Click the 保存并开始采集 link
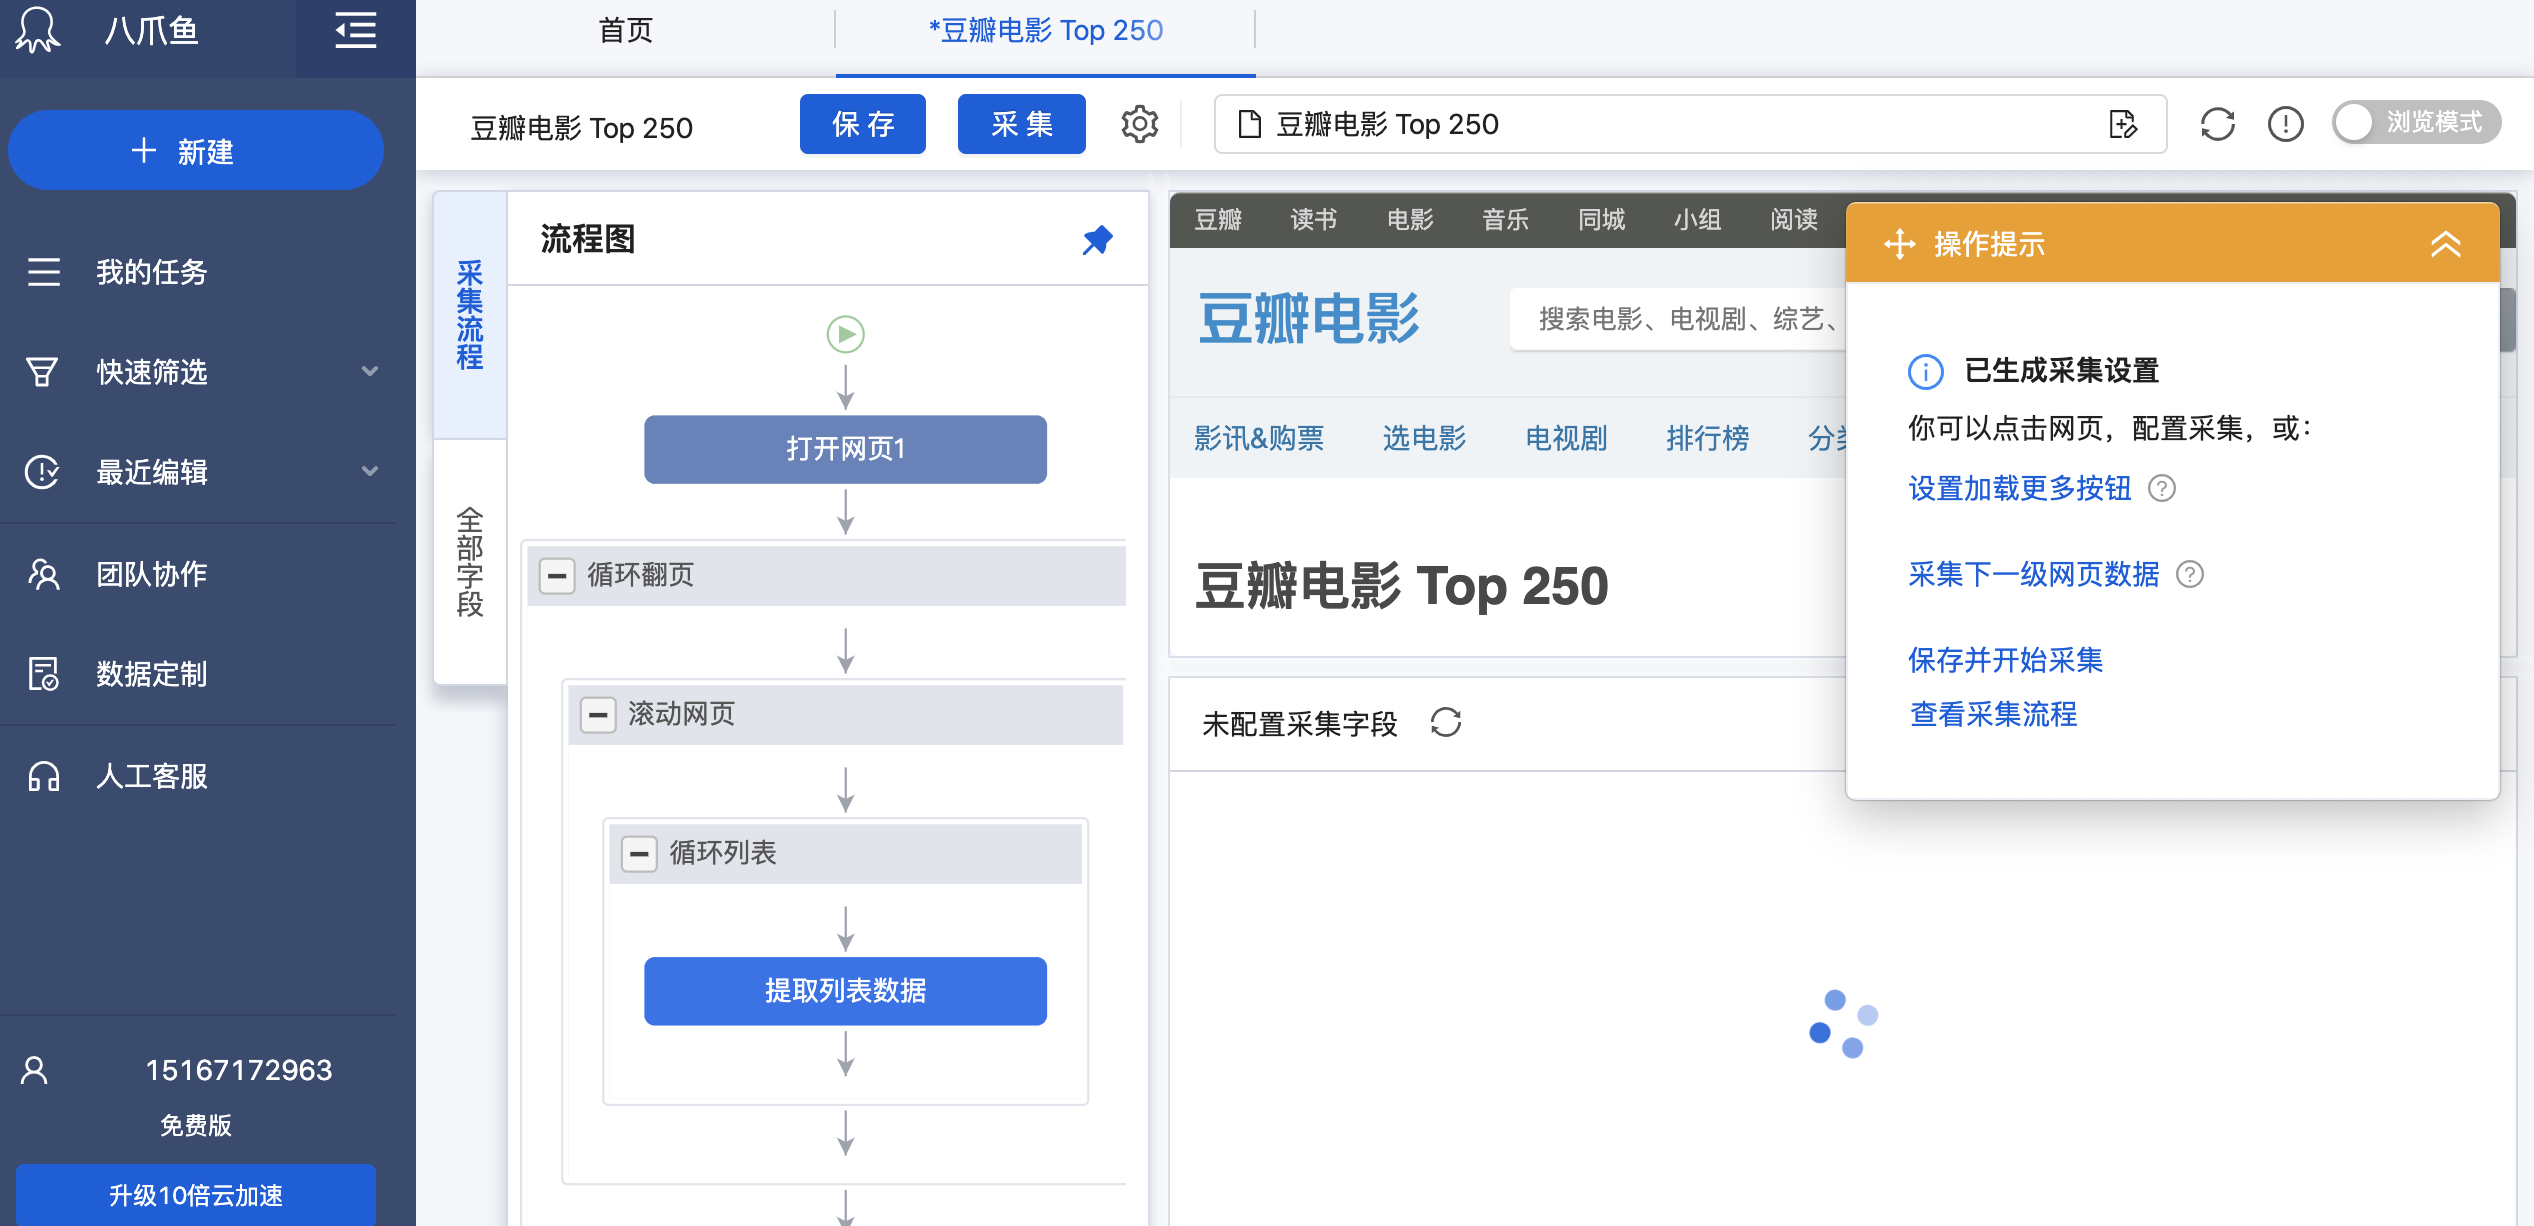Screen dimensions: 2534x1226 (x=2005, y=660)
